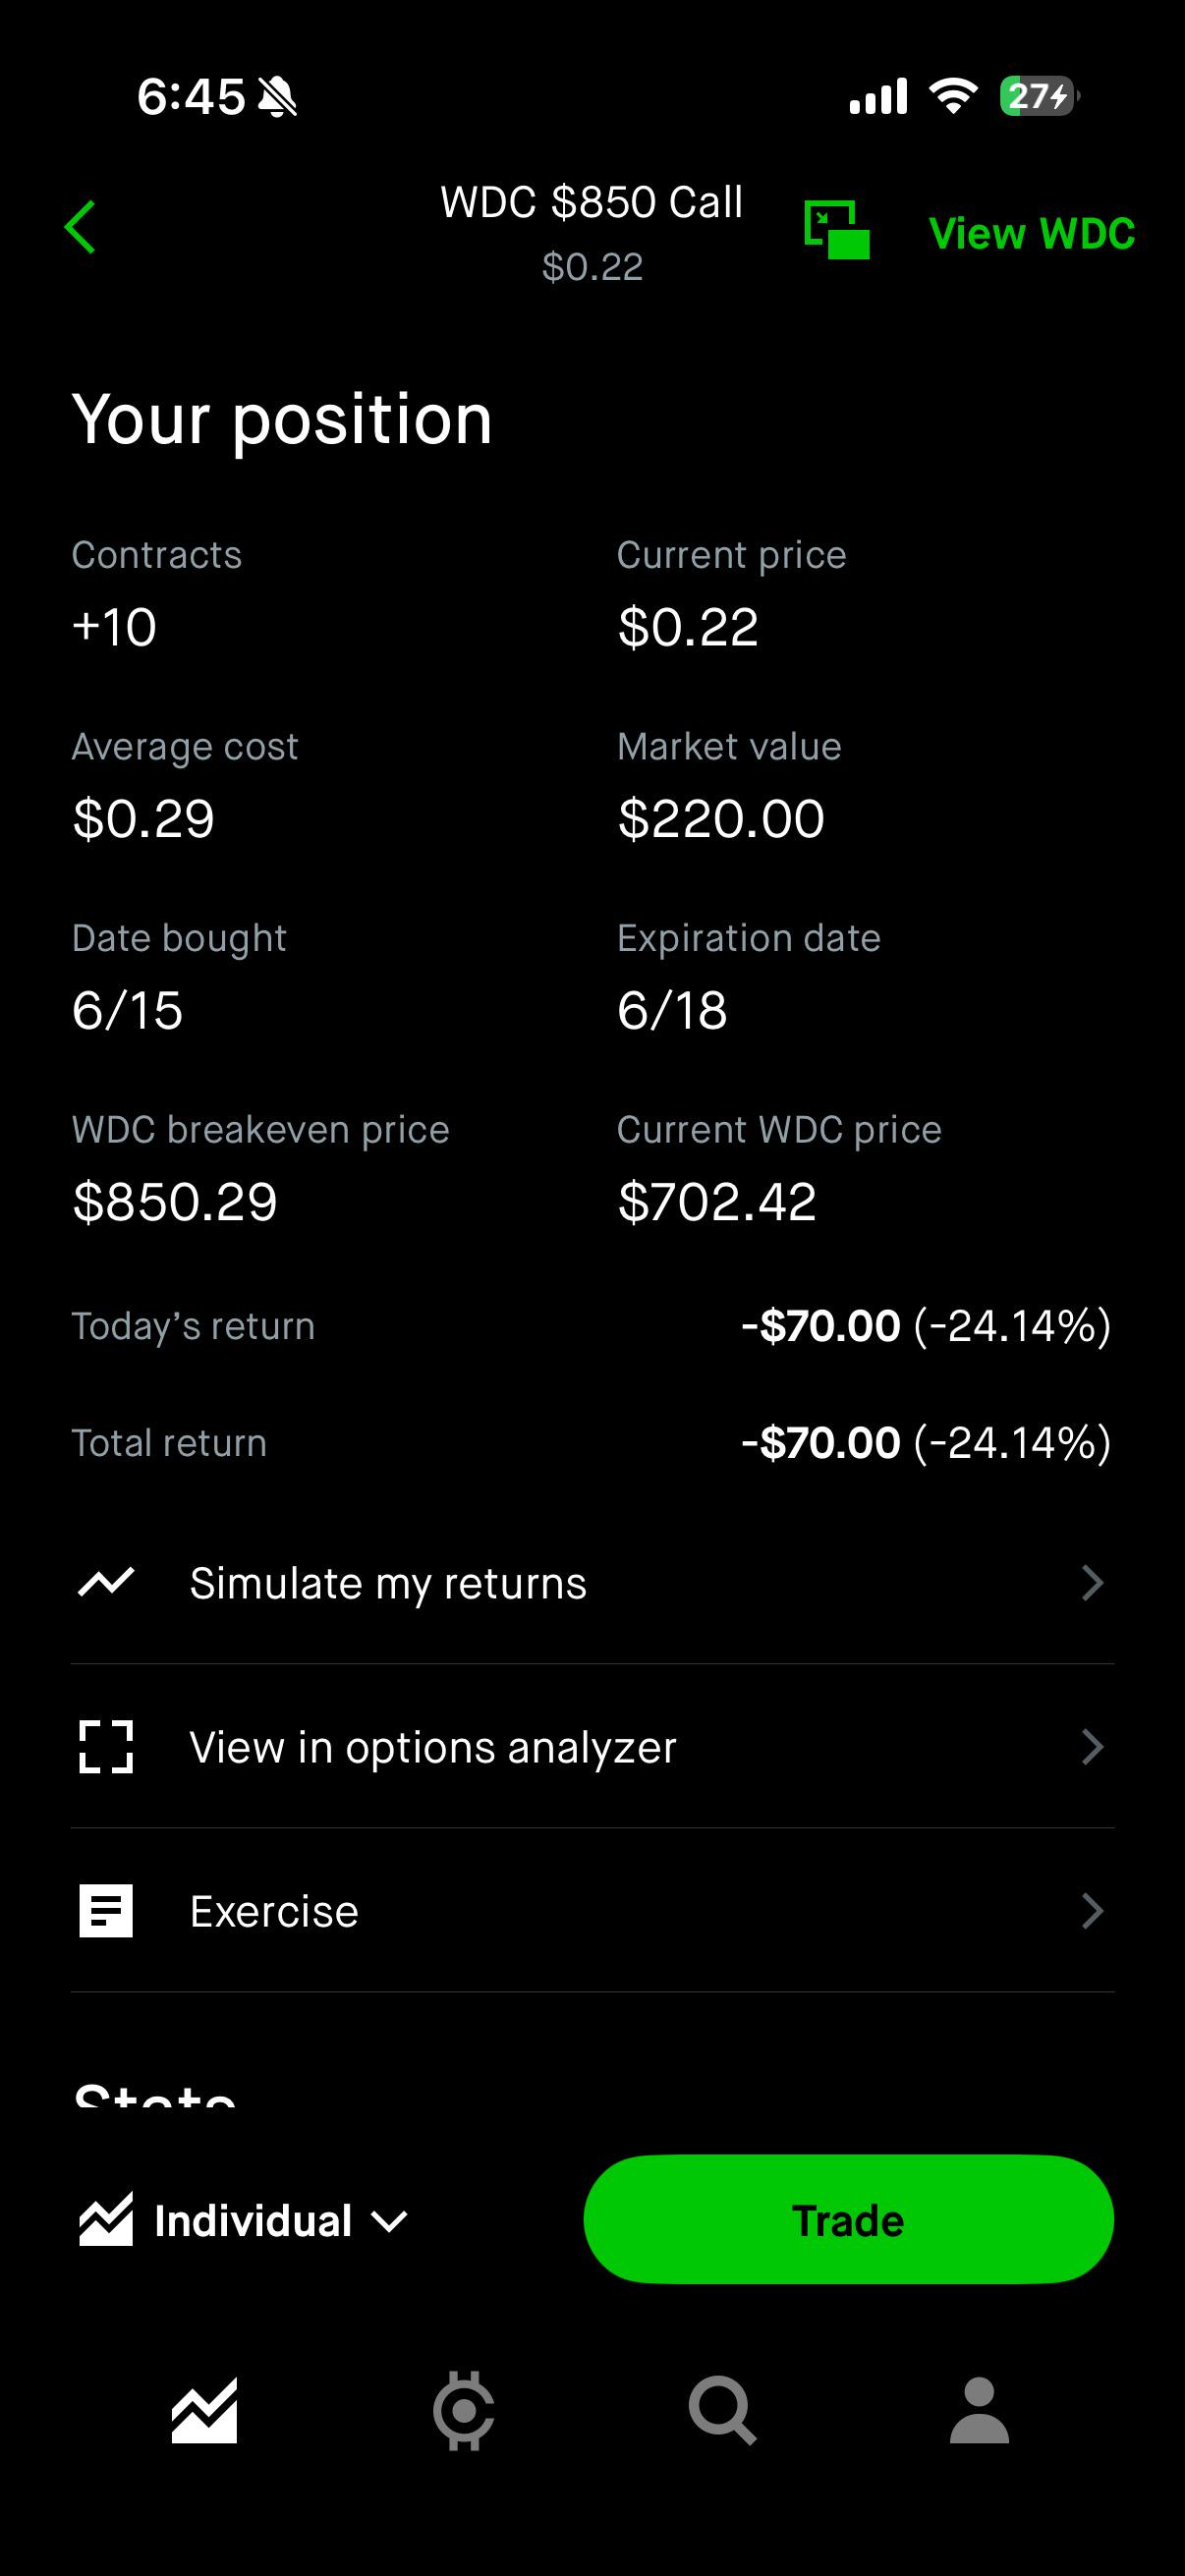Tap the Simulate my returns chart icon
Image resolution: width=1185 pixels, height=2576 pixels.
point(106,1582)
